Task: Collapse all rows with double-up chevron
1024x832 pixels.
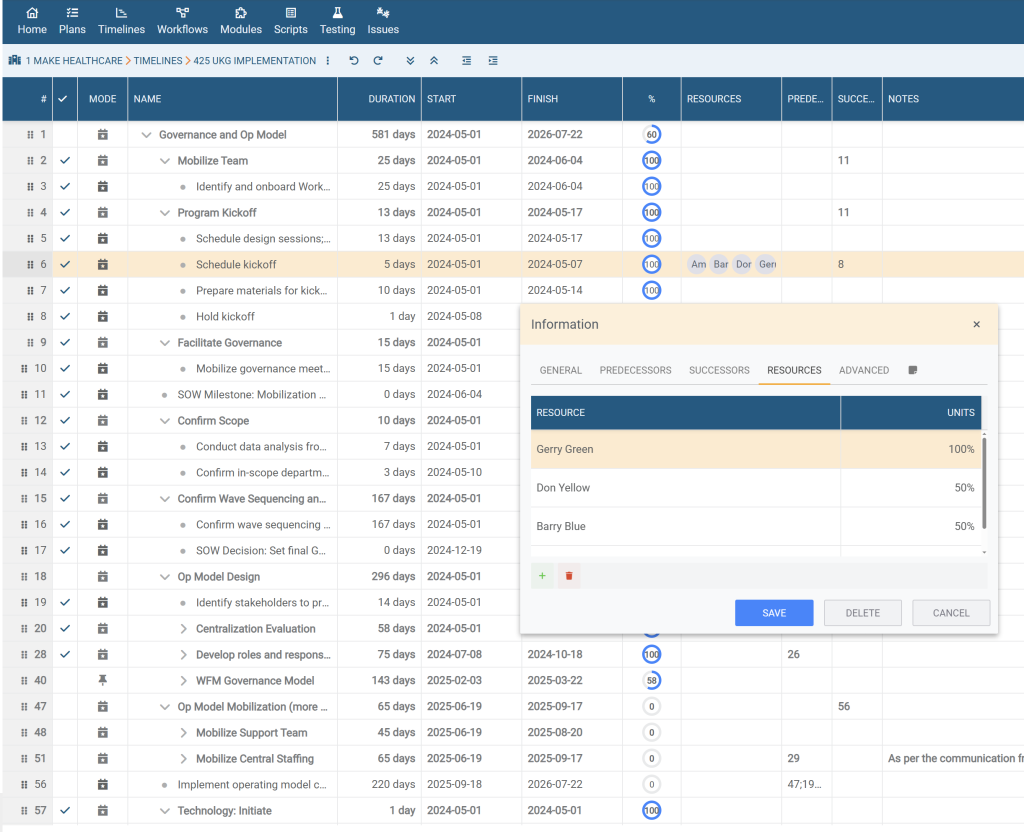Action: 434,61
